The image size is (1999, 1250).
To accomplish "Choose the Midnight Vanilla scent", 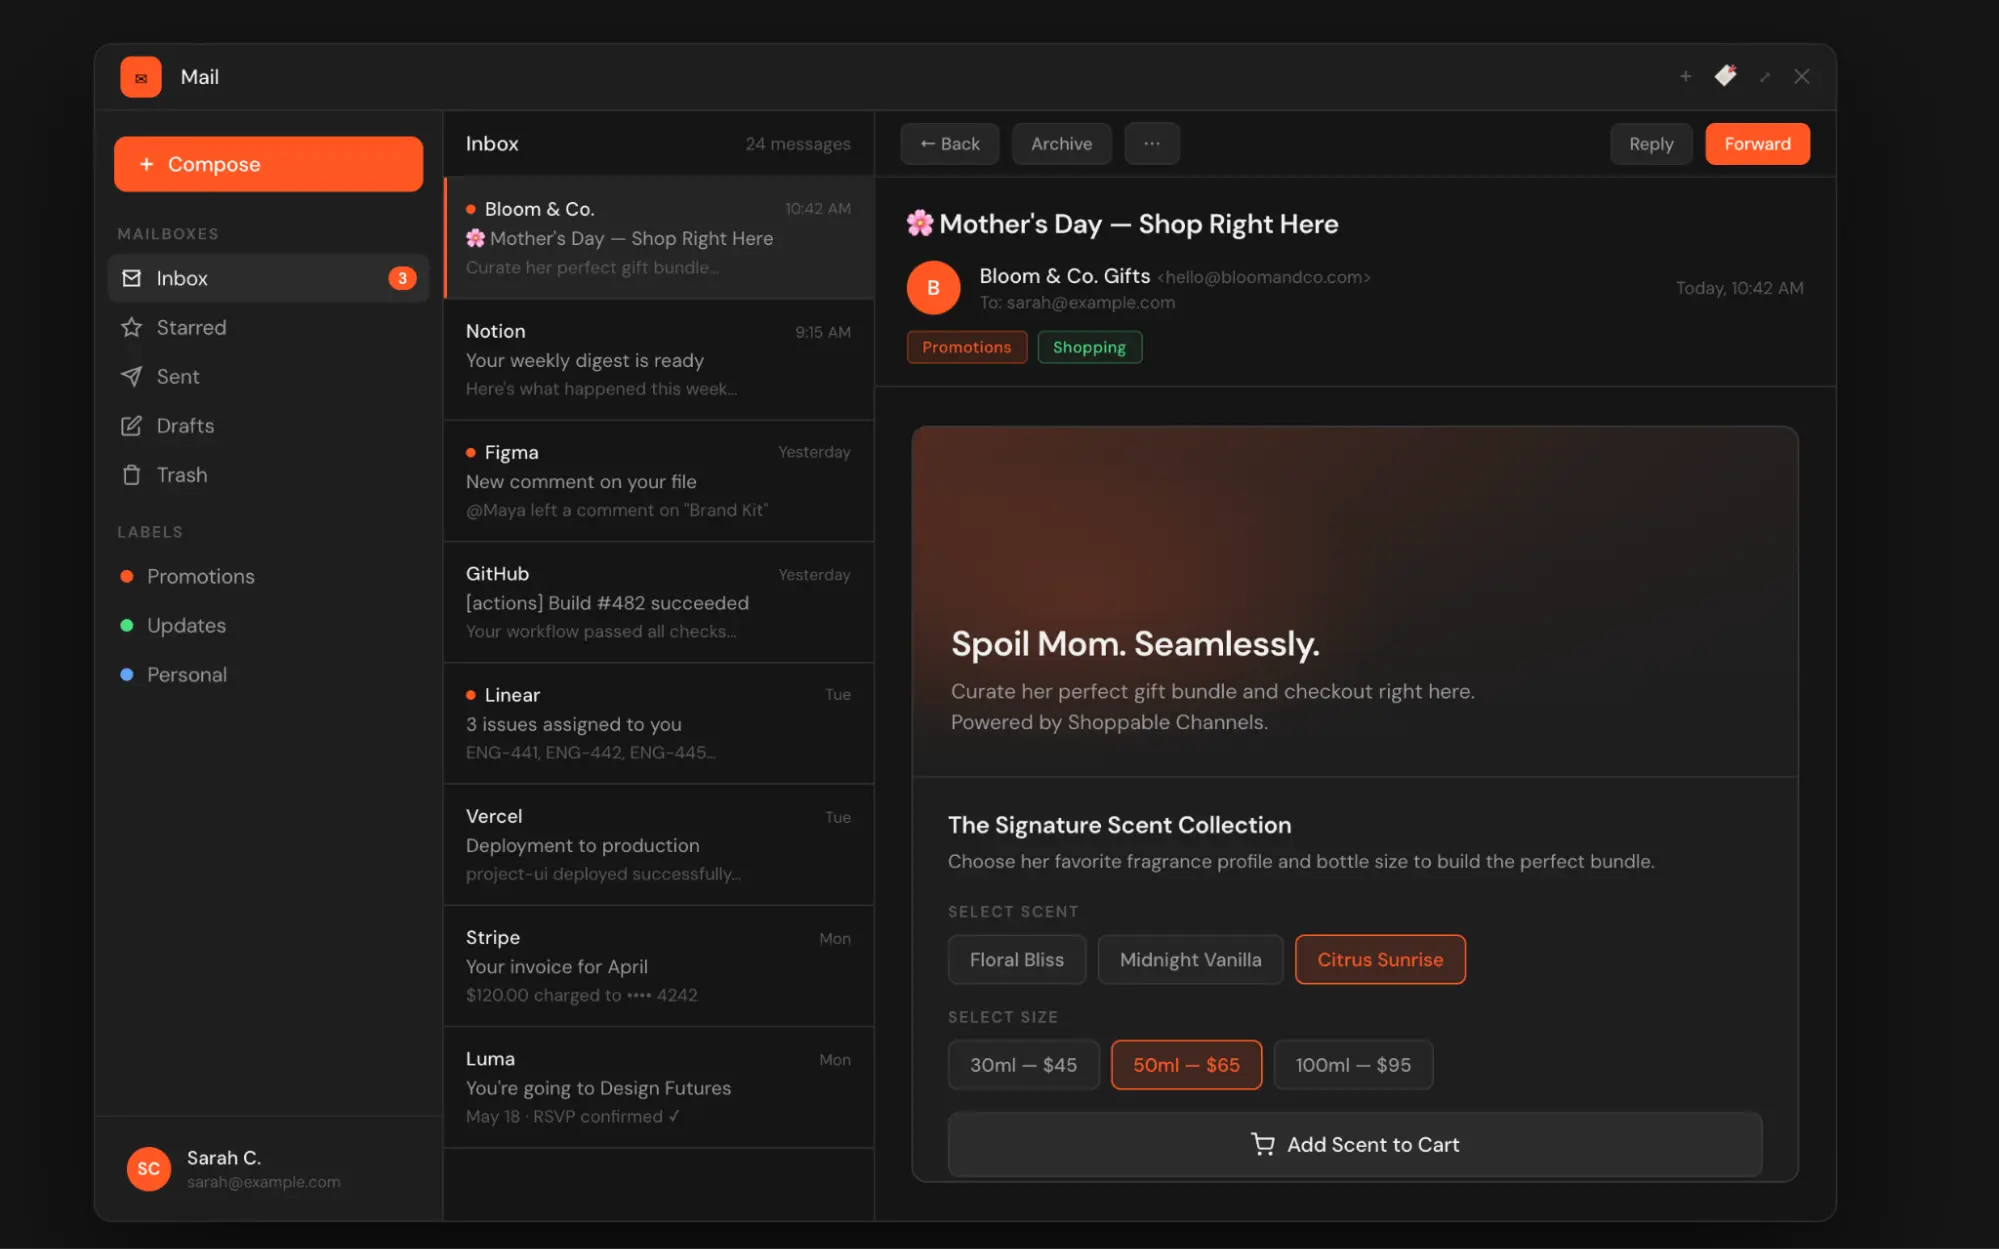I will [1189, 959].
